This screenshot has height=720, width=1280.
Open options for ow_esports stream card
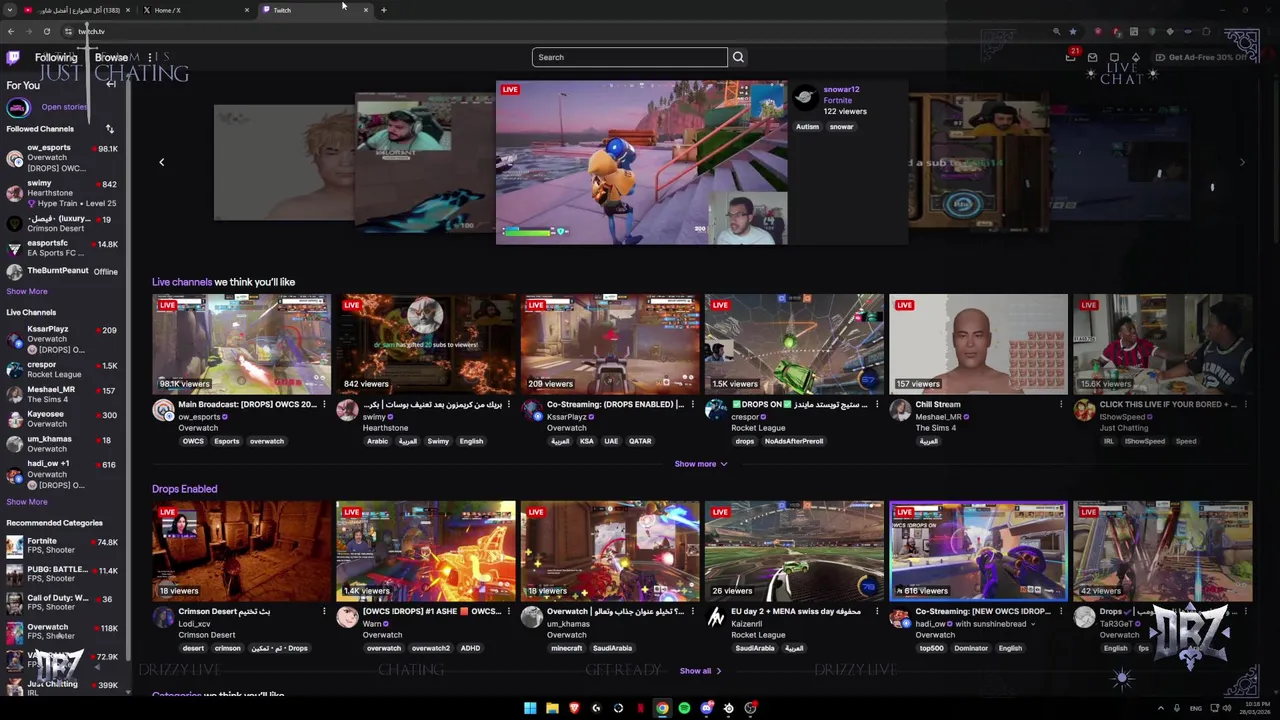324,405
